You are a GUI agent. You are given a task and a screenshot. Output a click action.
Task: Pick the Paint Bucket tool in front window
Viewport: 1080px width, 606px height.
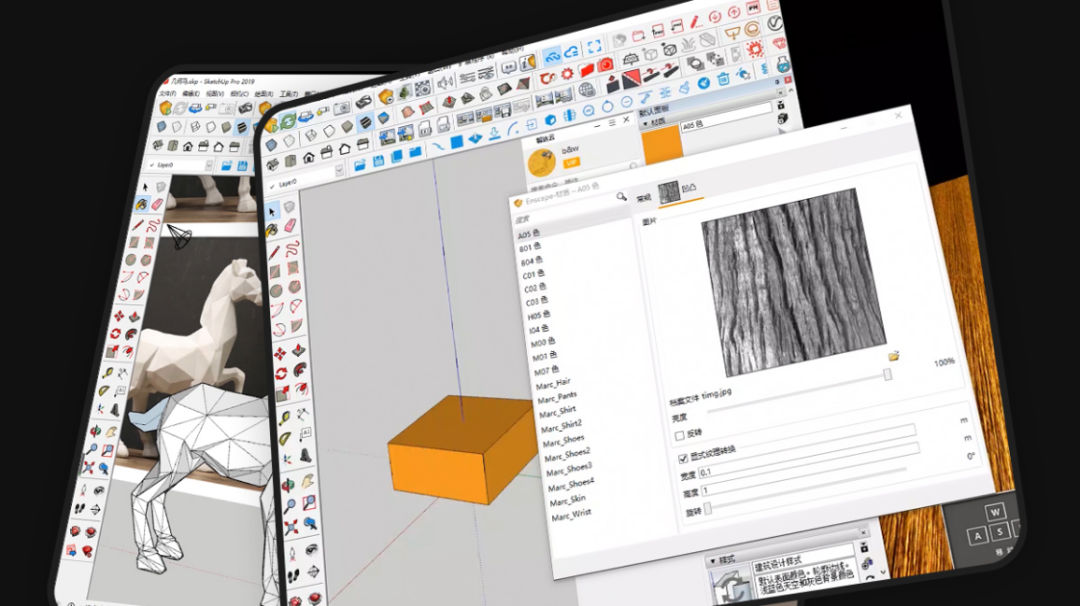point(273,229)
